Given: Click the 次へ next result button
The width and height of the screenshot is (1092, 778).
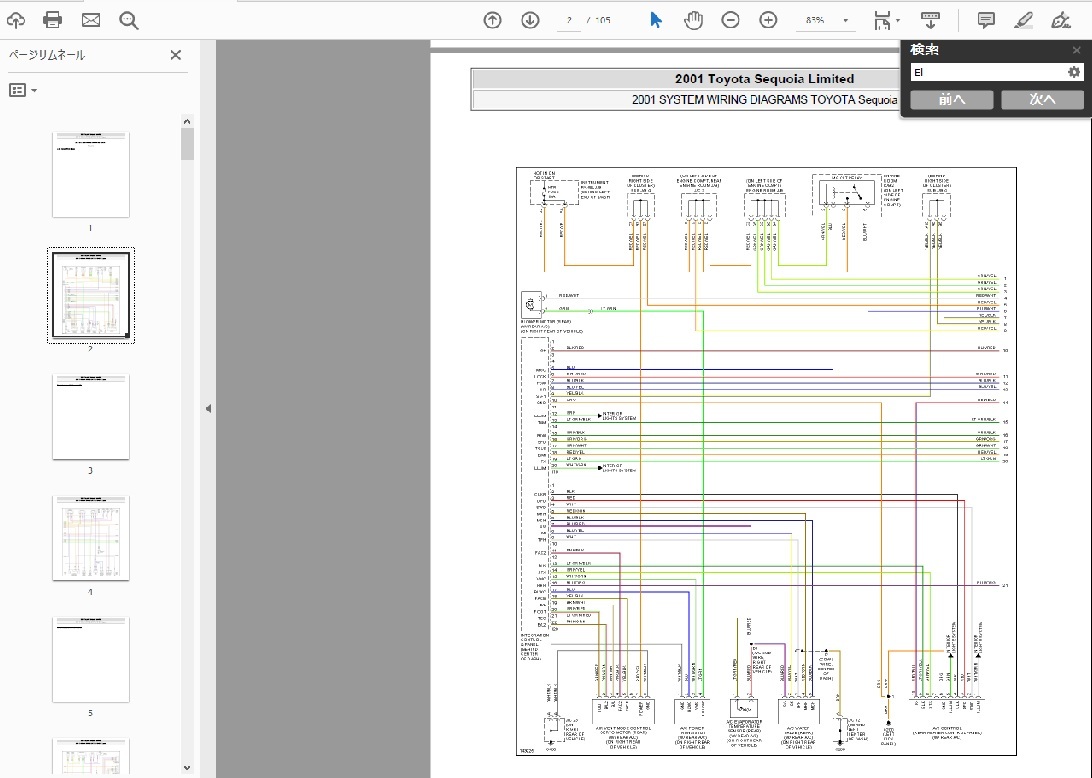Looking at the screenshot, I should 1042,100.
